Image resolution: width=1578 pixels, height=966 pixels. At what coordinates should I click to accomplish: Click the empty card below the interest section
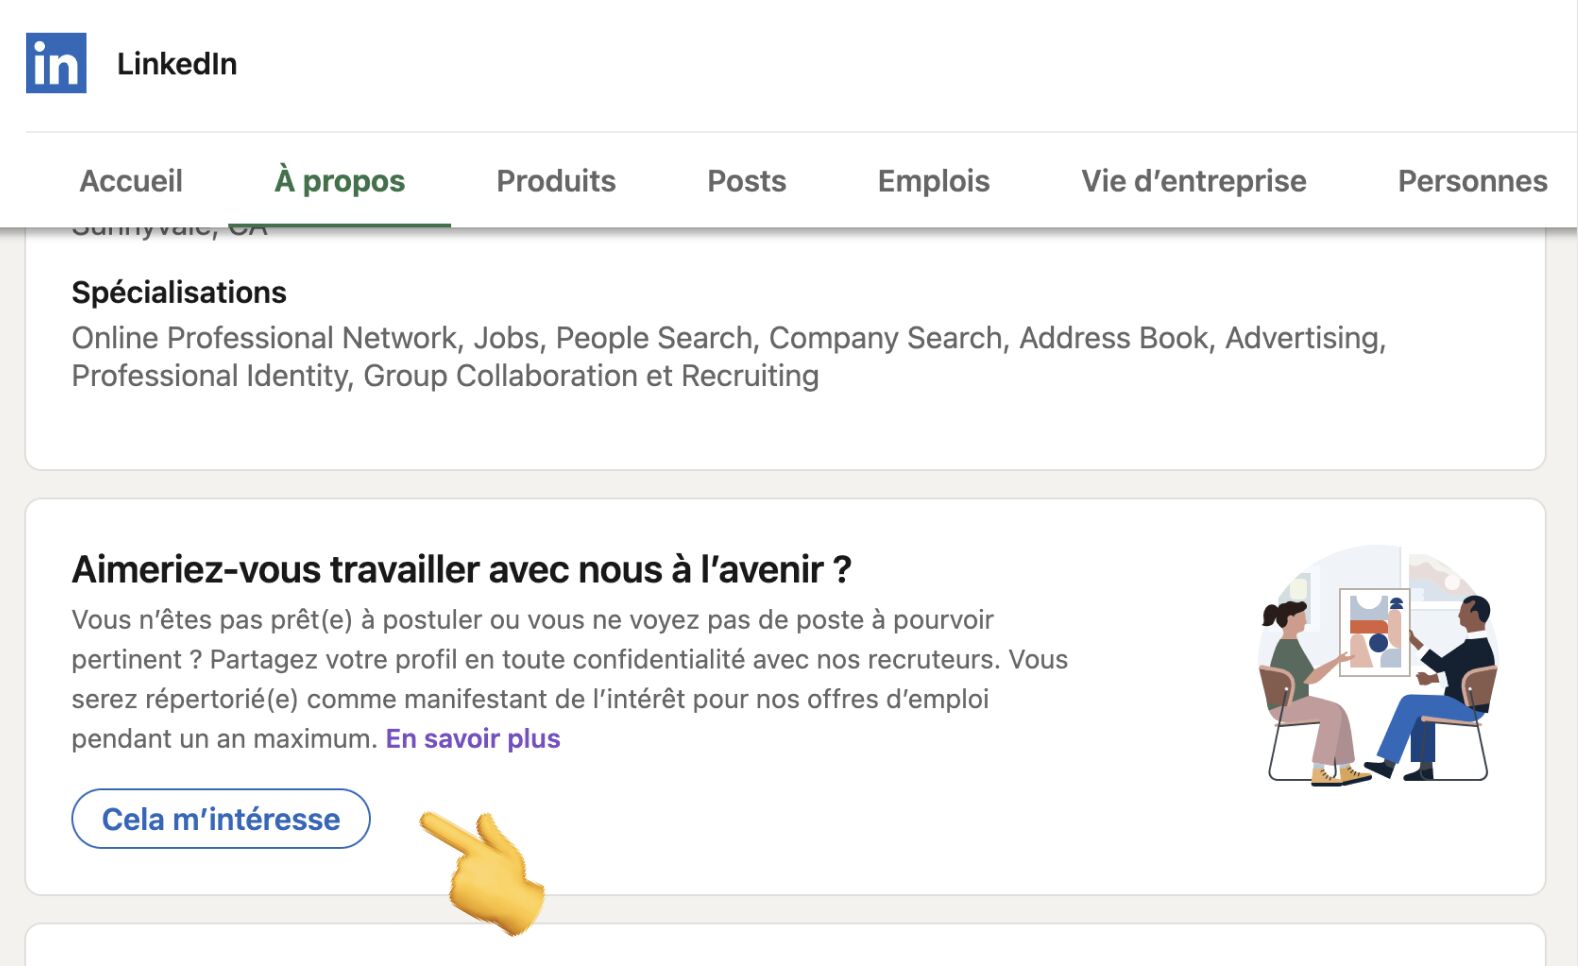tap(785, 947)
